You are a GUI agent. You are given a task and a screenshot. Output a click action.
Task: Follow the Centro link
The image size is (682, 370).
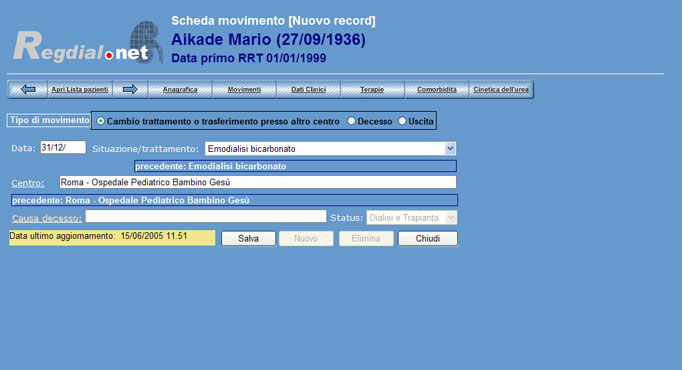tap(28, 183)
